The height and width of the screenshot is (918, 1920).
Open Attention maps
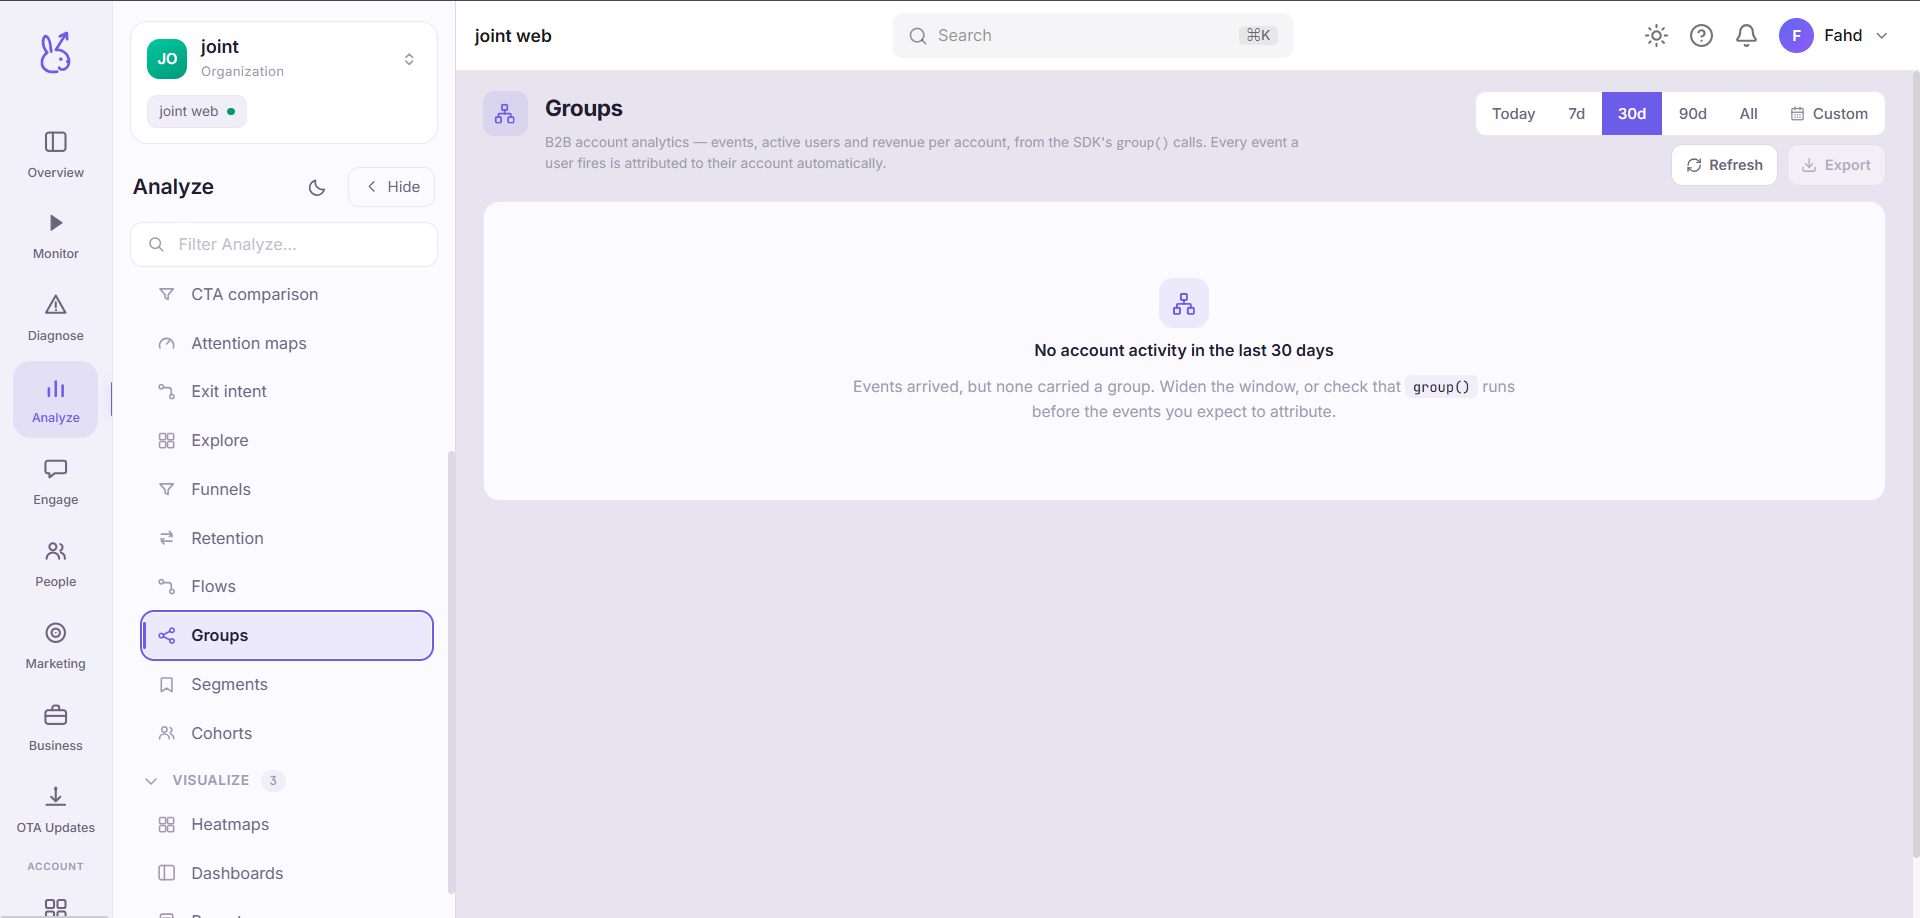287,343
